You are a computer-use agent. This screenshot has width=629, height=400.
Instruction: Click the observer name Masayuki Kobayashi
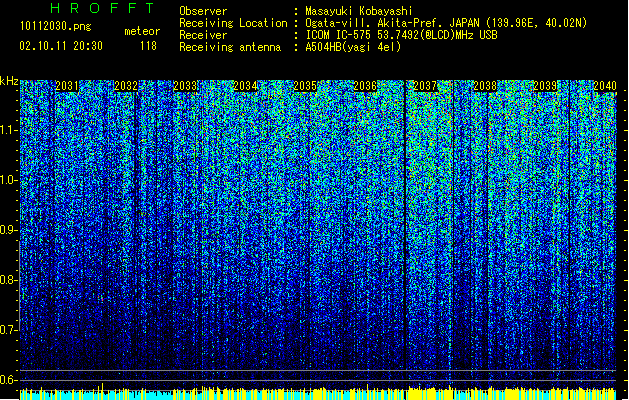coord(359,11)
